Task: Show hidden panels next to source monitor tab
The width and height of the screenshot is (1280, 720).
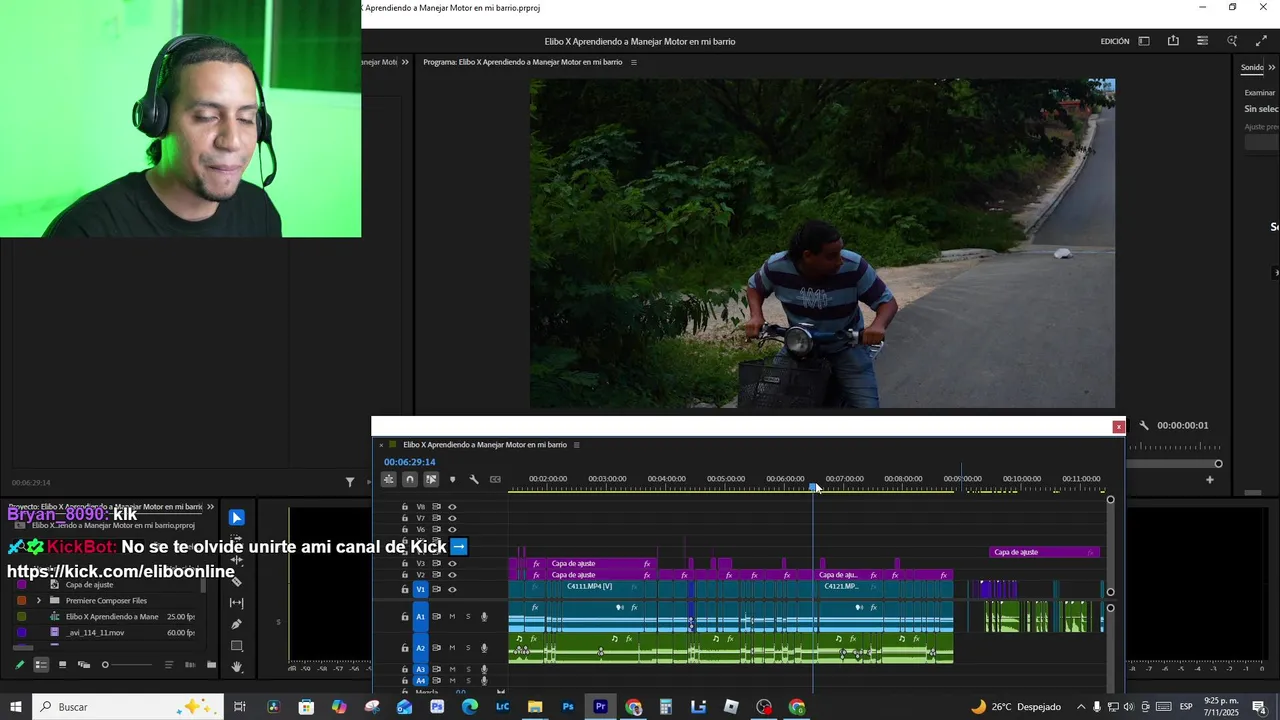Action: click(405, 62)
